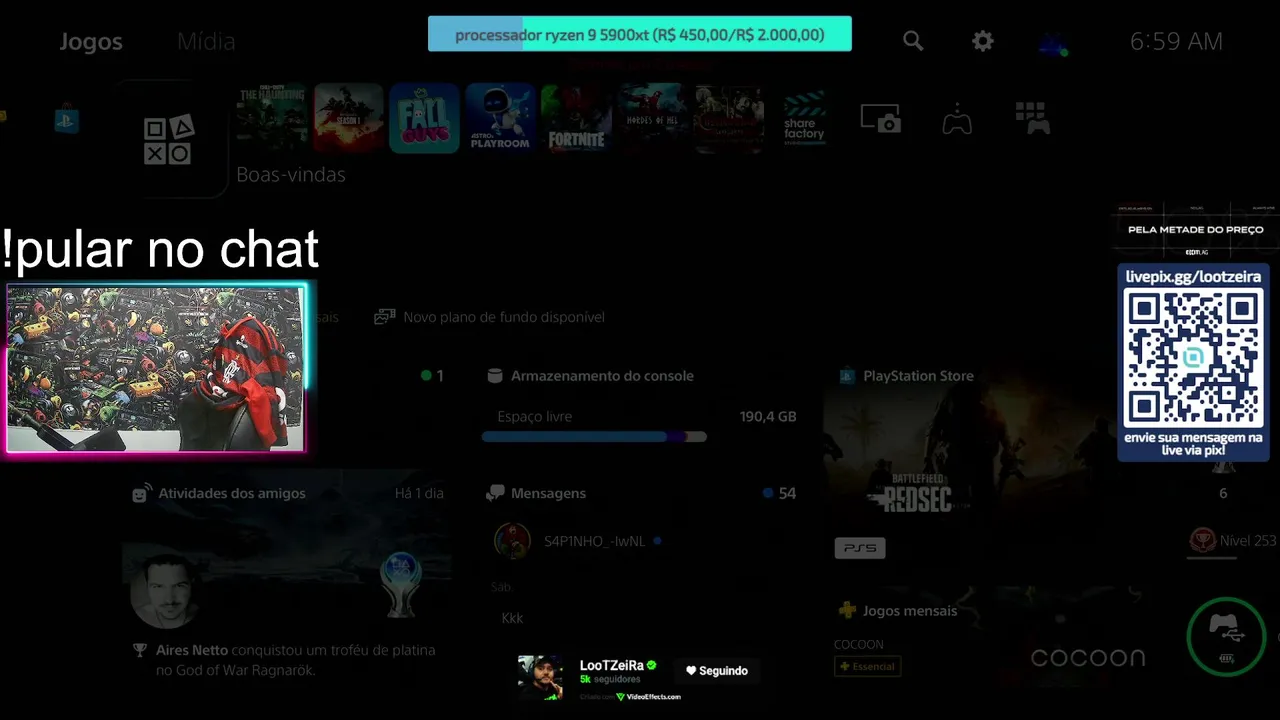Launch Fall Guys from the game row
Screen dimensions: 1280x720
424,118
